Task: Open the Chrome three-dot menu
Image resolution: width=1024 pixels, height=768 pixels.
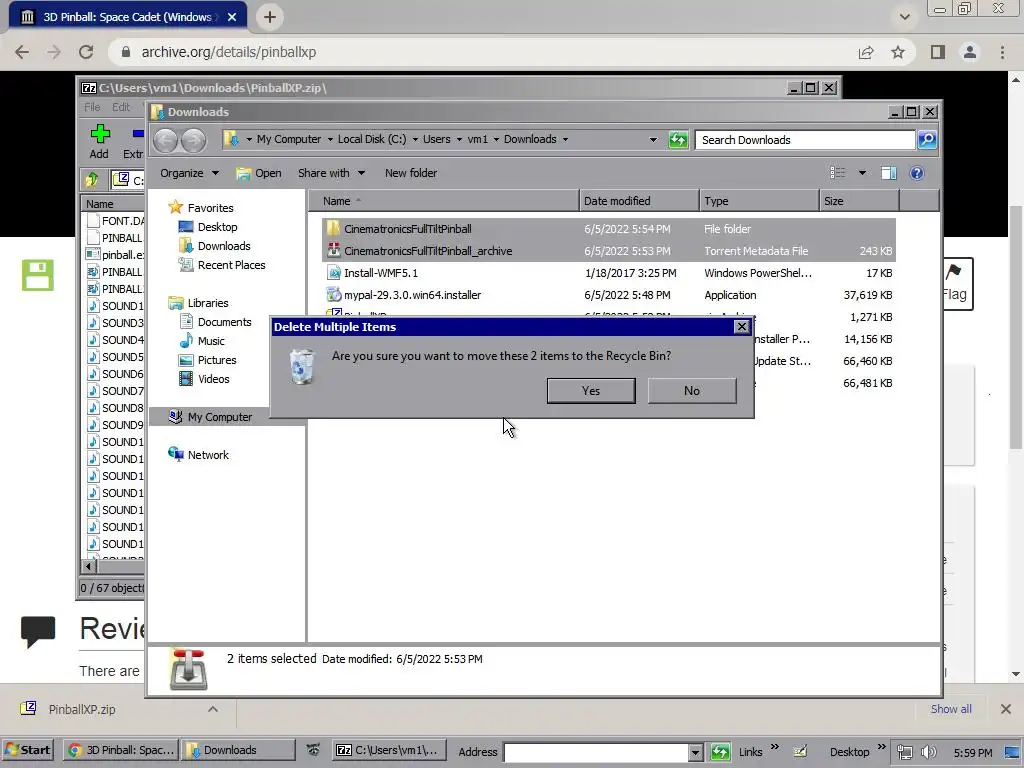Action: tap(1002, 52)
